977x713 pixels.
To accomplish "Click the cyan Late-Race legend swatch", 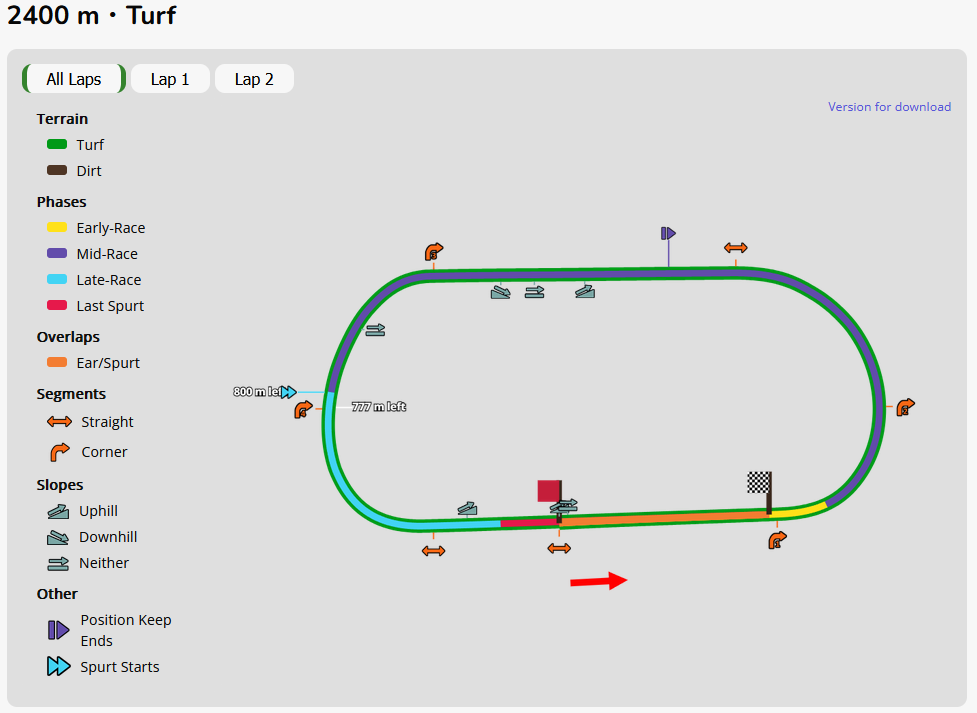I will [57, 279].
